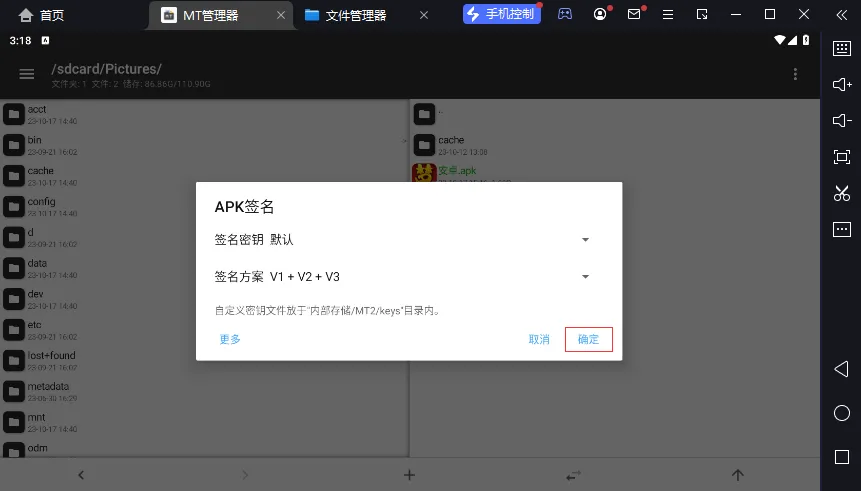Open the mail messages icon
This screenshot has width=861, height=491.
point(634,14)
